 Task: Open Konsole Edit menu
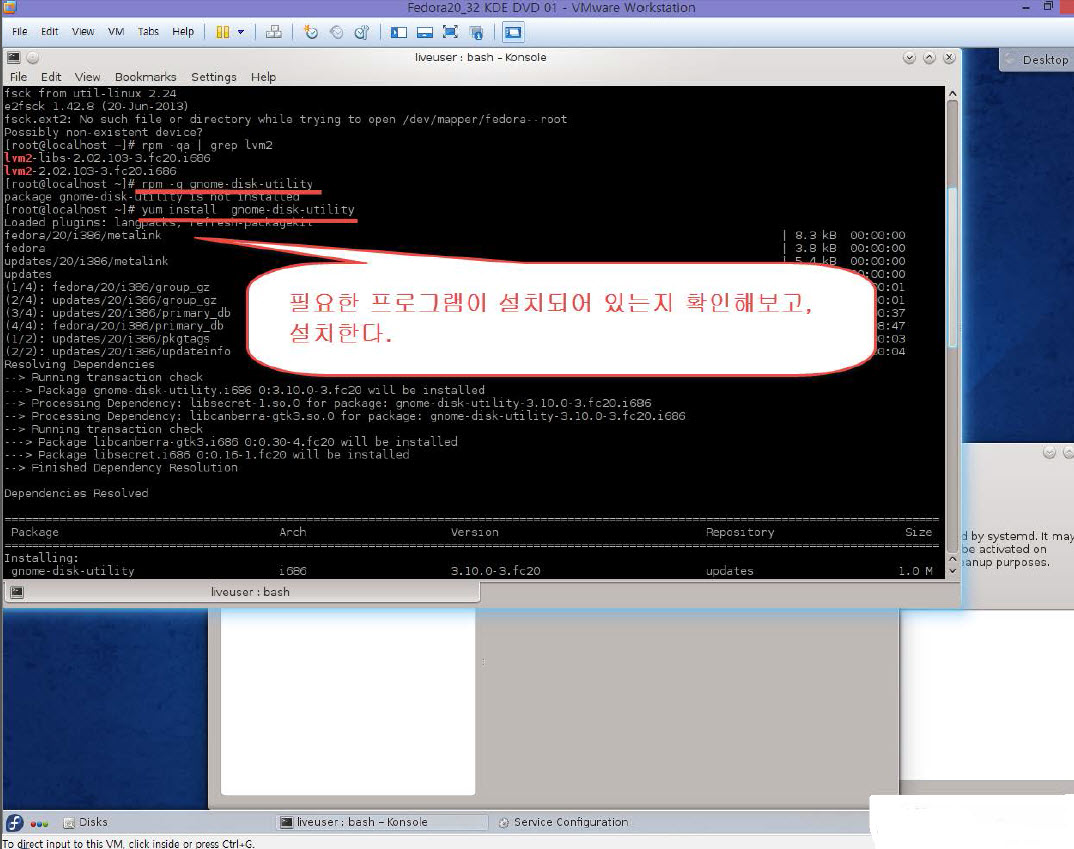[51, 77]
